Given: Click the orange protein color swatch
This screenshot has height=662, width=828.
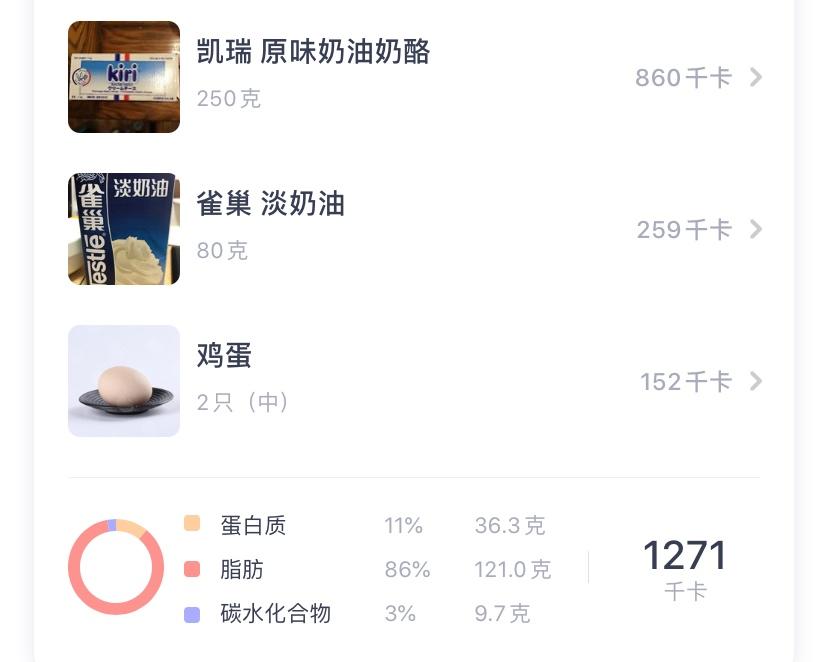Looking at the screenshot, I should tap(192, 524).
